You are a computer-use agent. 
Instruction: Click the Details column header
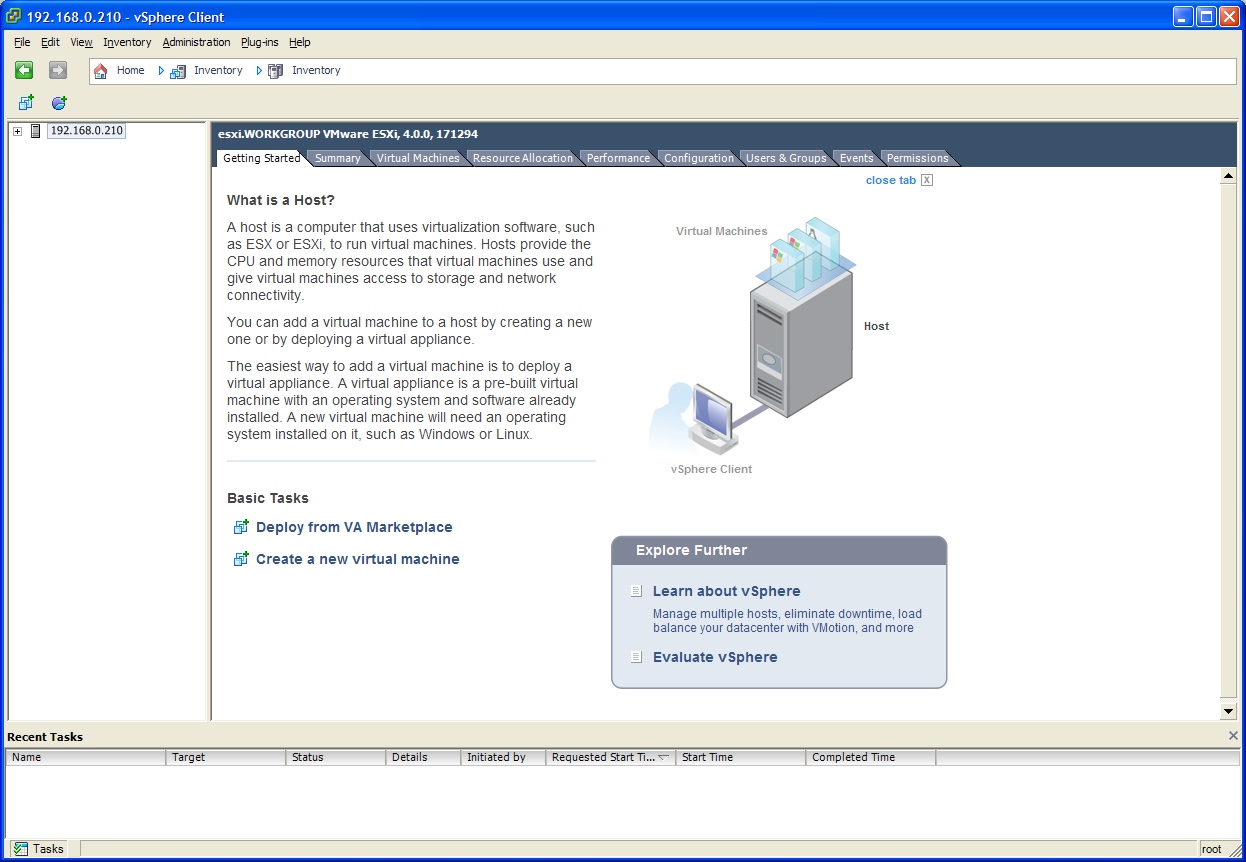[x=424, y=757]
